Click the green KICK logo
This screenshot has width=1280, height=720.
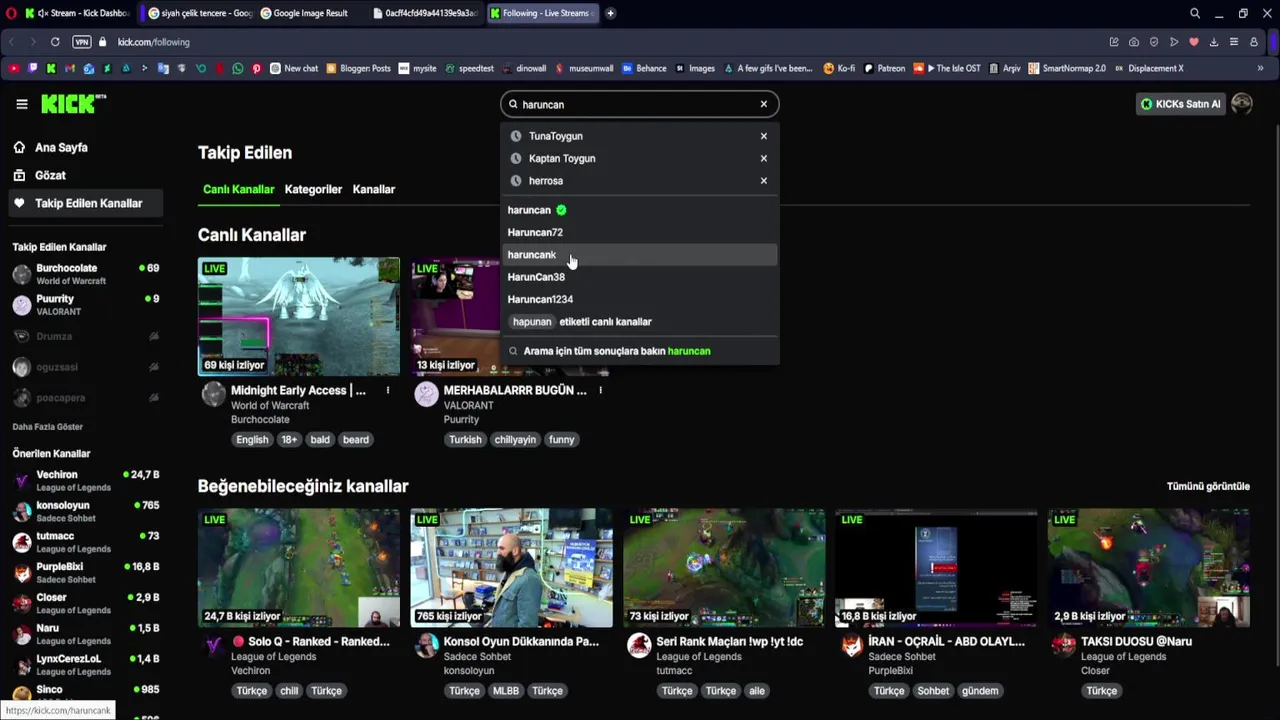pyautogui.click(x=73, y=103)
